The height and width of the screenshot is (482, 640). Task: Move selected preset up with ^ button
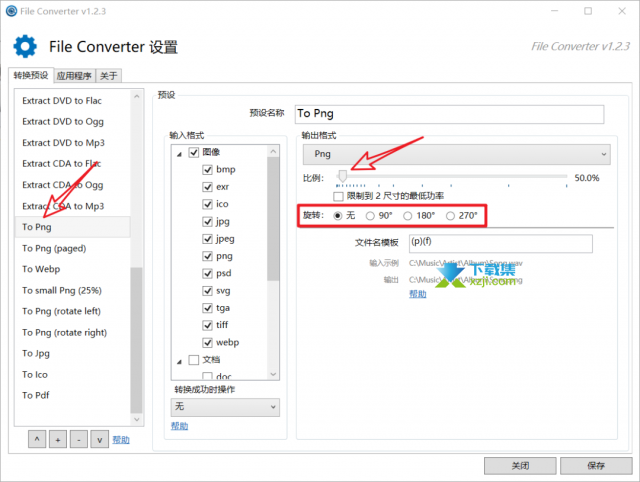pos(37,440)
